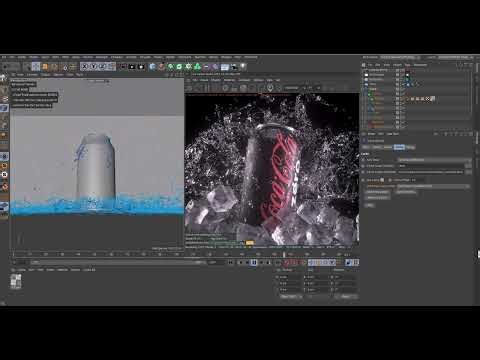Screen dimensions: 480x360
Task: Click the fourth green MoGraph-style icon
Action: point(197,67)
